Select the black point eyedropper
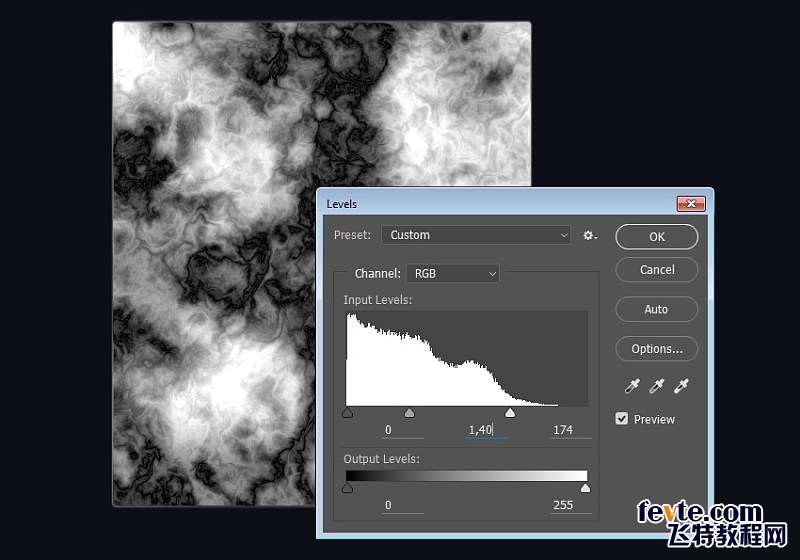Image resolution: width=800 pixels, height=560 pixels. coord(632,386)
